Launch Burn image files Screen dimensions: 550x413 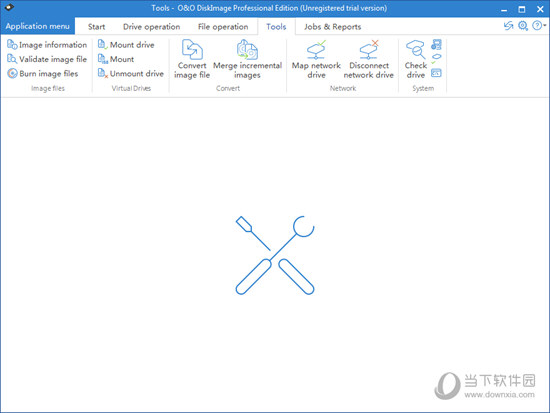[x=42, y=73]
